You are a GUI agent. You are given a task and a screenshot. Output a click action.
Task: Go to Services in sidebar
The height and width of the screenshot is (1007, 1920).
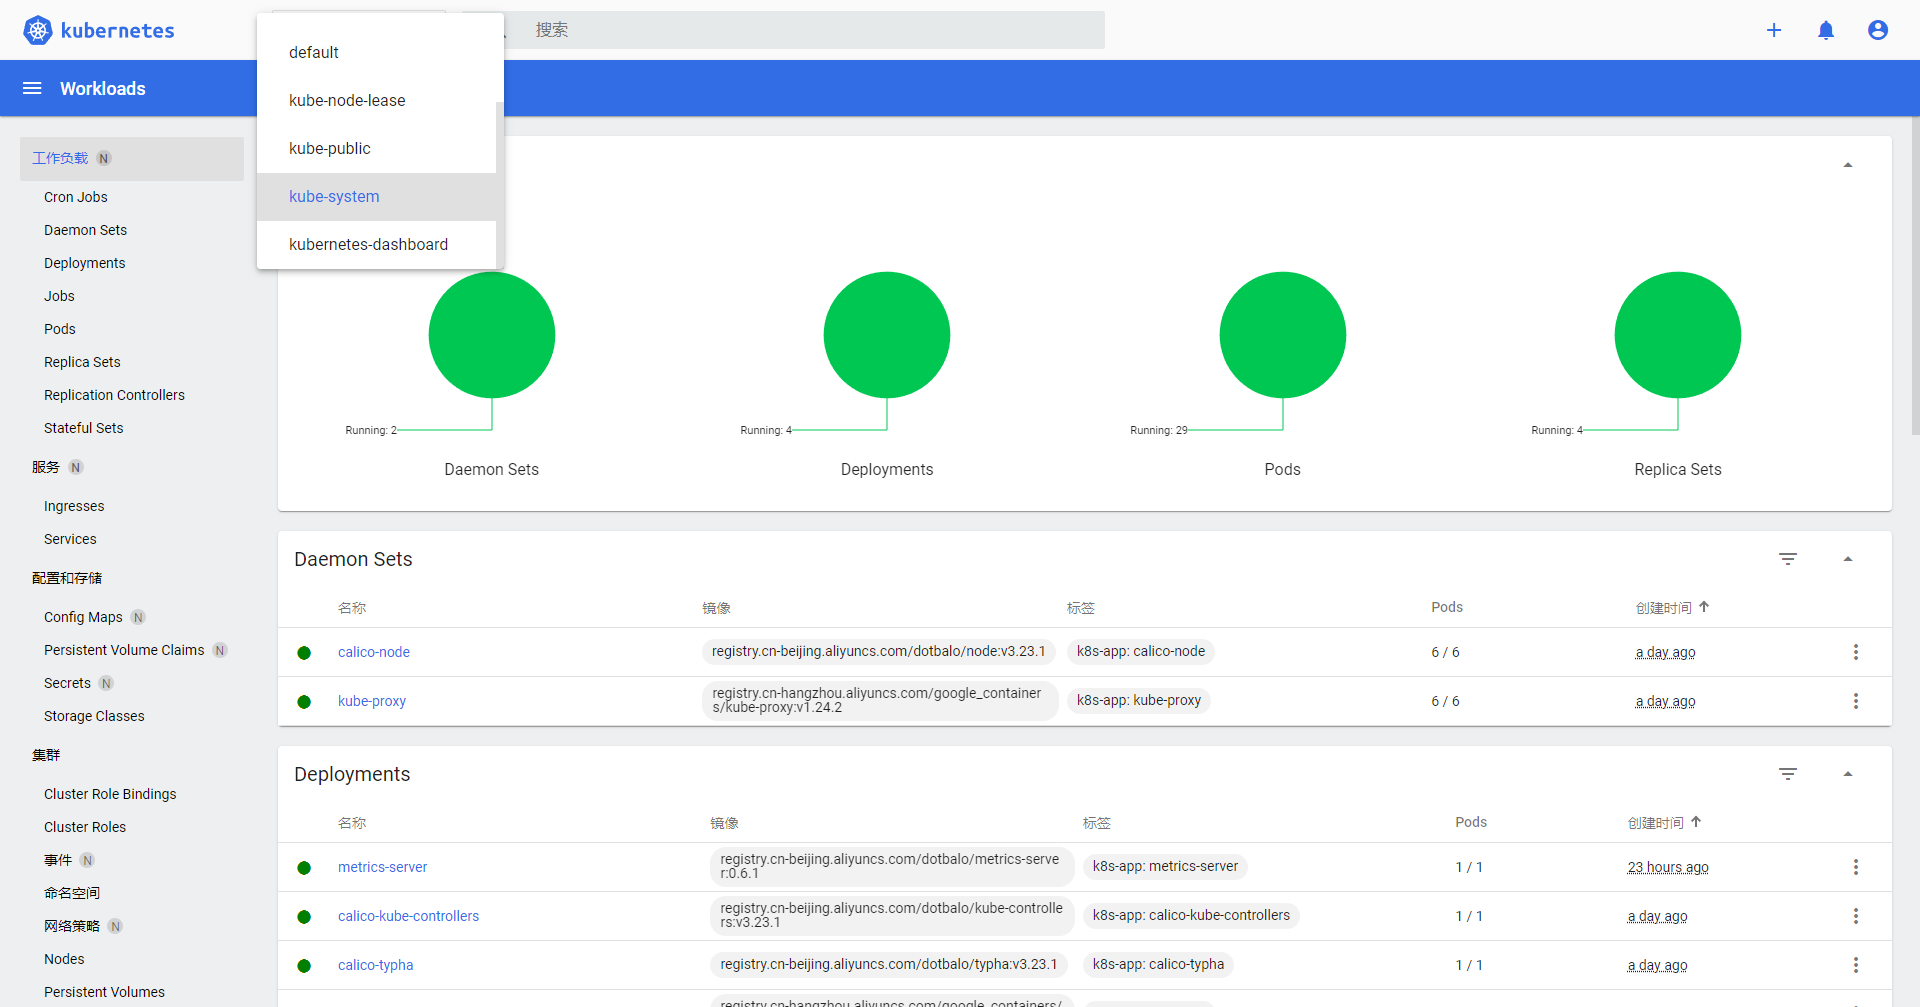(x=70, y=539)
